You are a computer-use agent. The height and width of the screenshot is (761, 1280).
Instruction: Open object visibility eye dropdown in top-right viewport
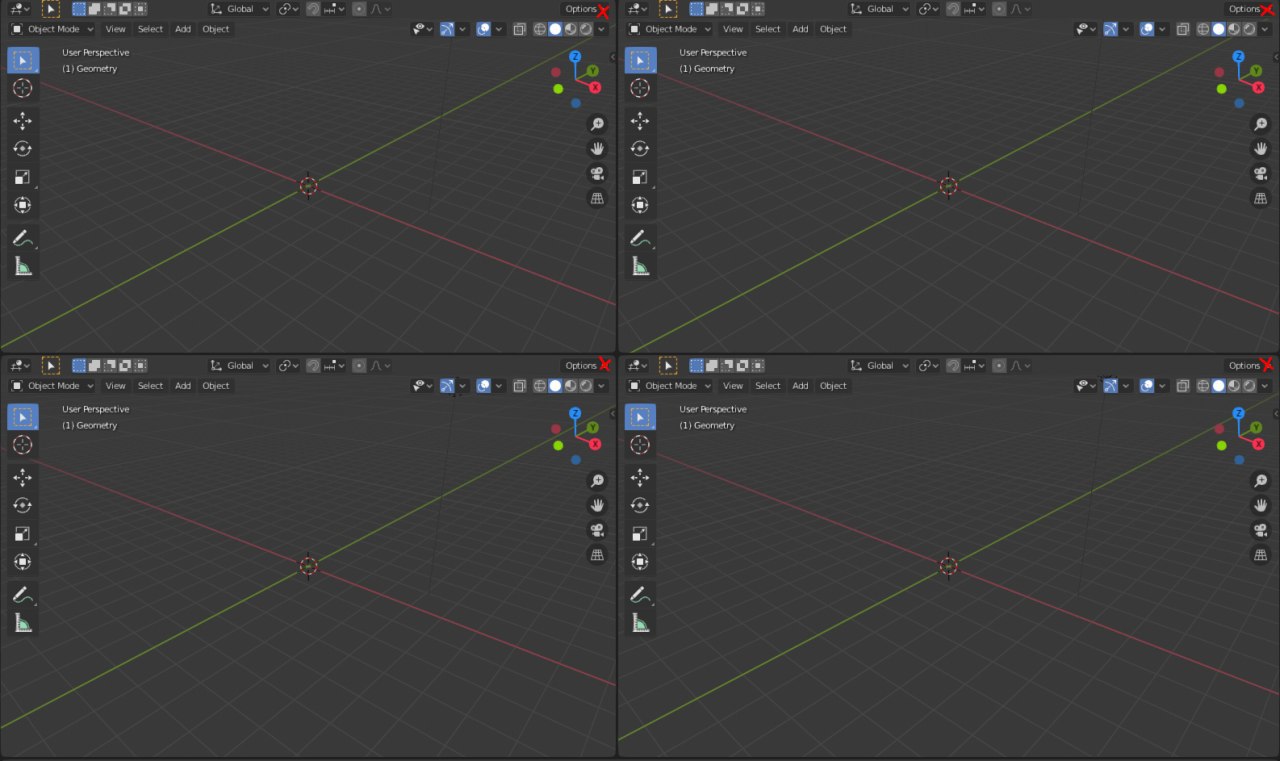coord(1087,29)
